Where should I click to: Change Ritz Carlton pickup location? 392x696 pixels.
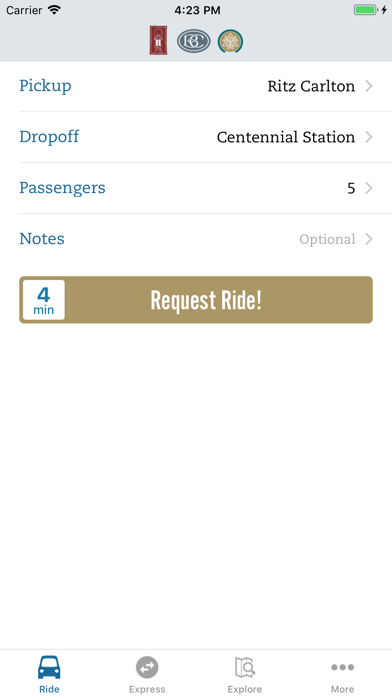click(311, 86)
